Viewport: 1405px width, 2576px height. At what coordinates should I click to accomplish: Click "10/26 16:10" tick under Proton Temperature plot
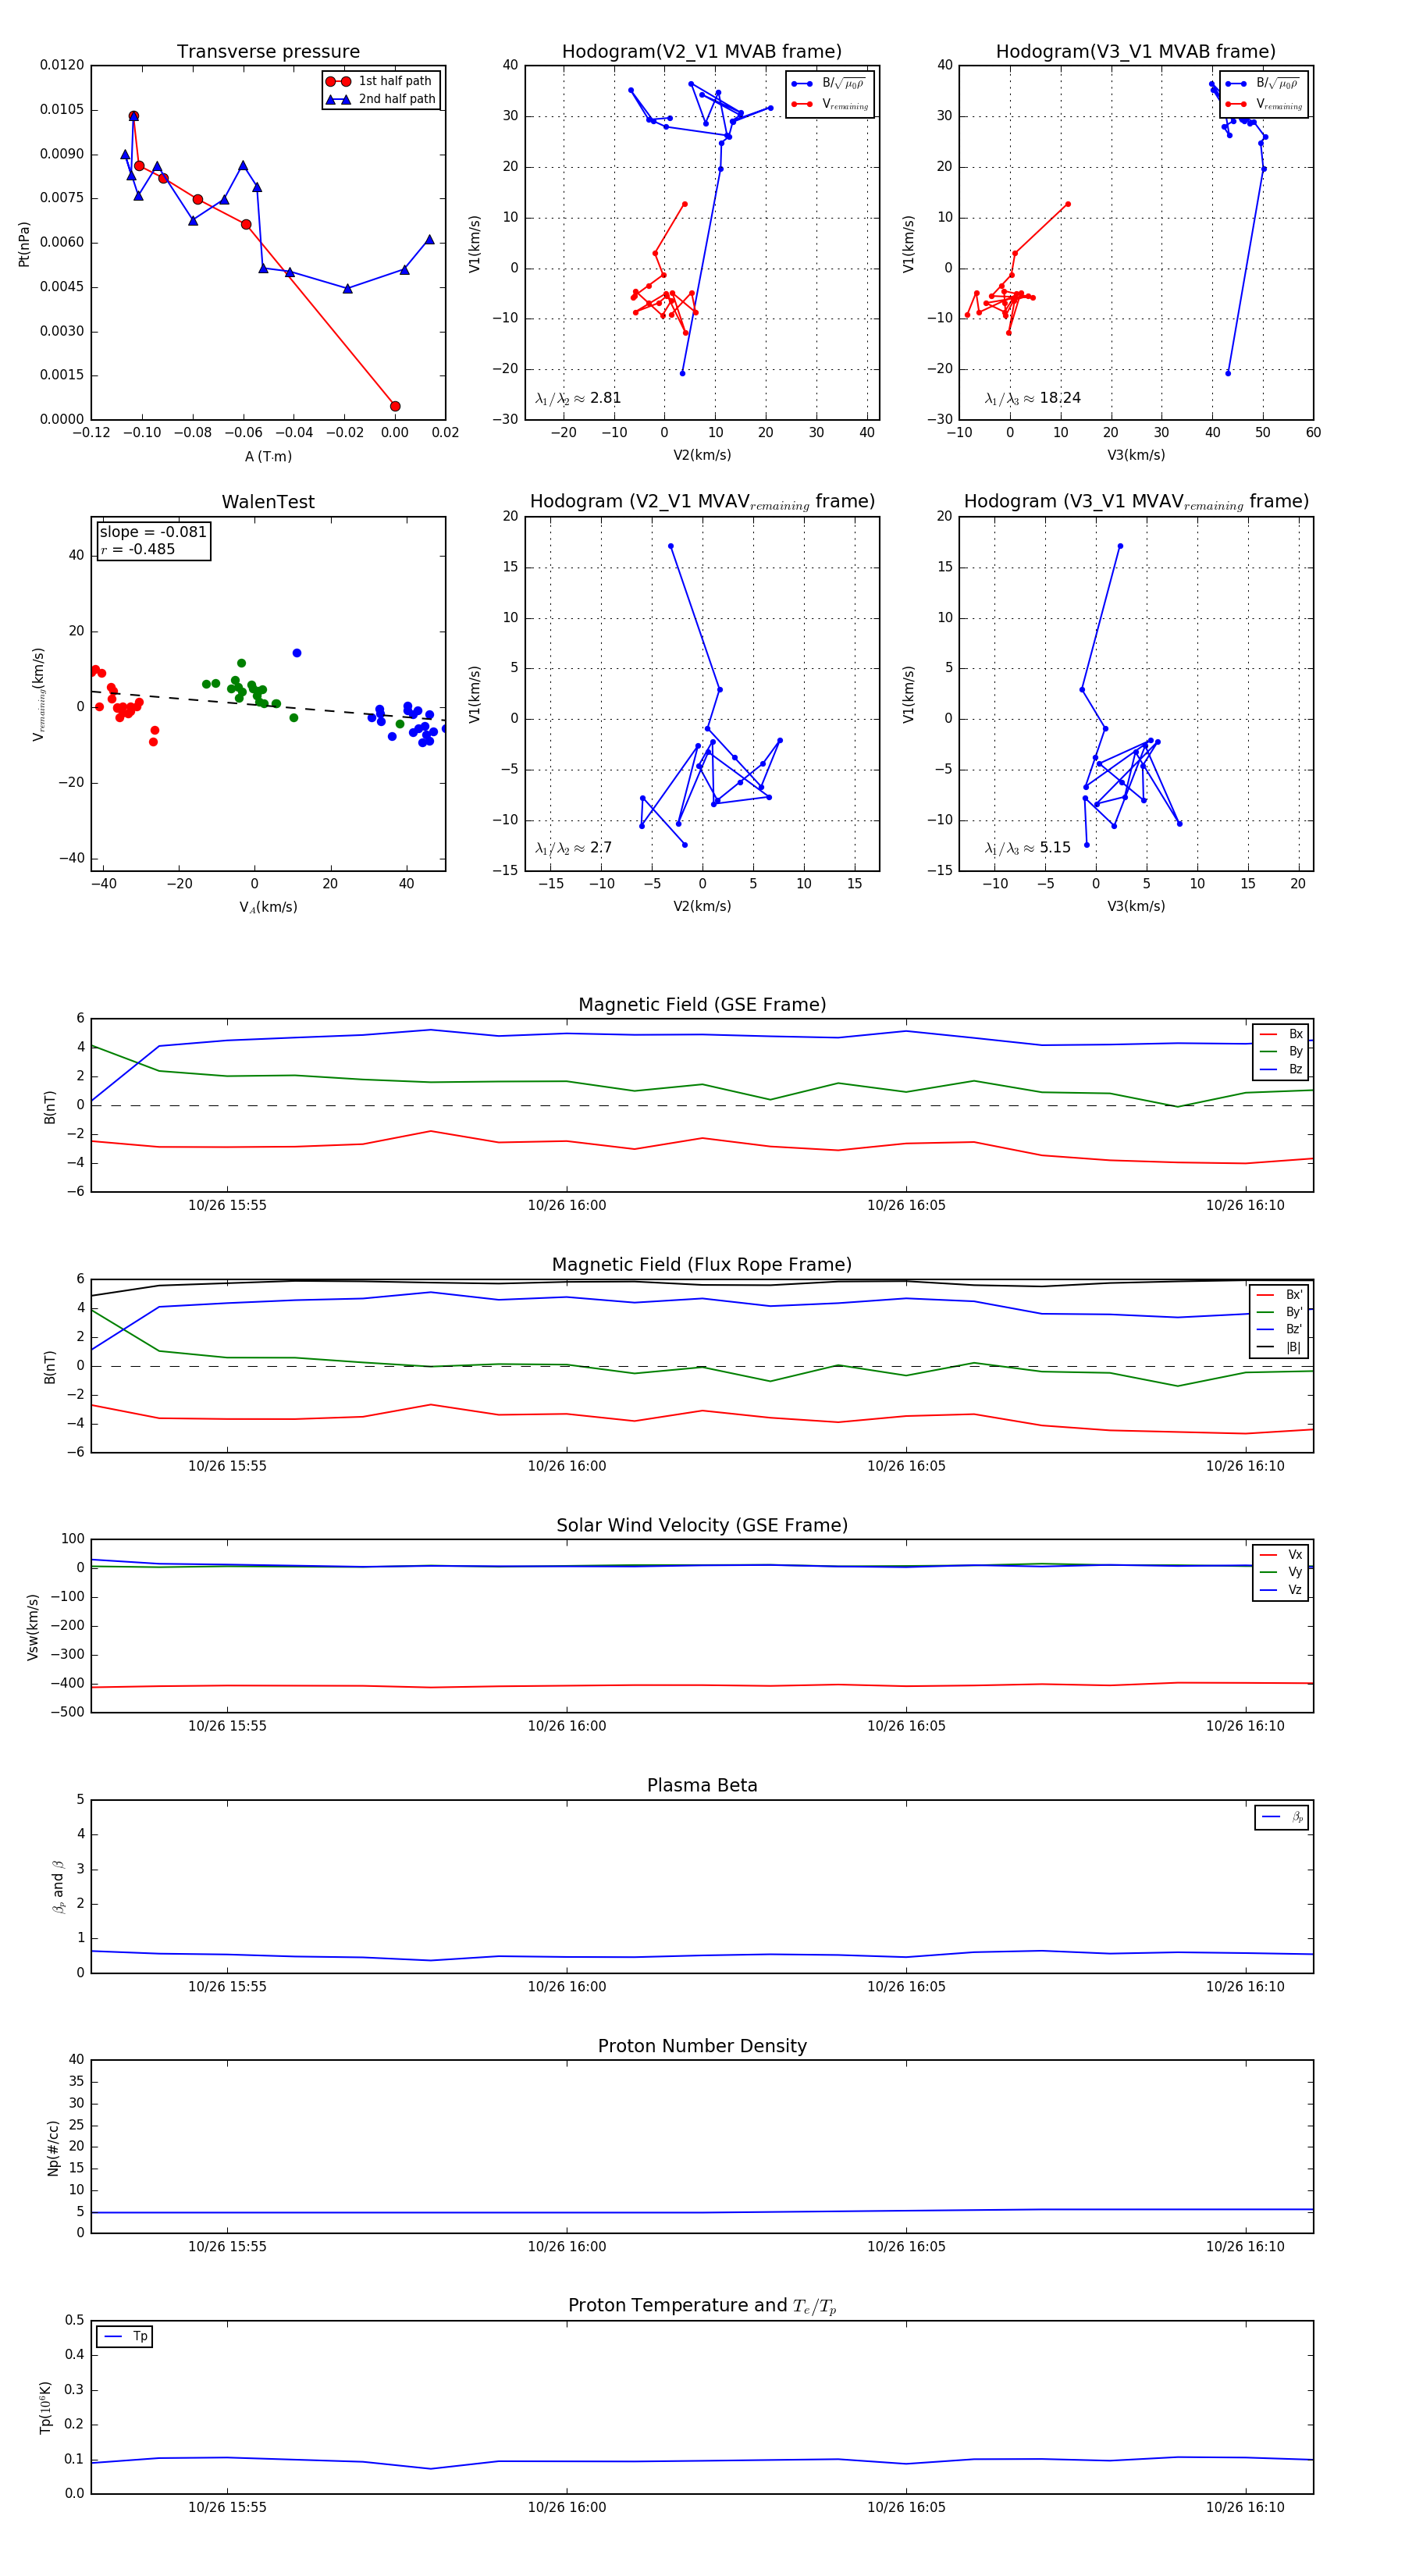click(x=1245, y=2508)
